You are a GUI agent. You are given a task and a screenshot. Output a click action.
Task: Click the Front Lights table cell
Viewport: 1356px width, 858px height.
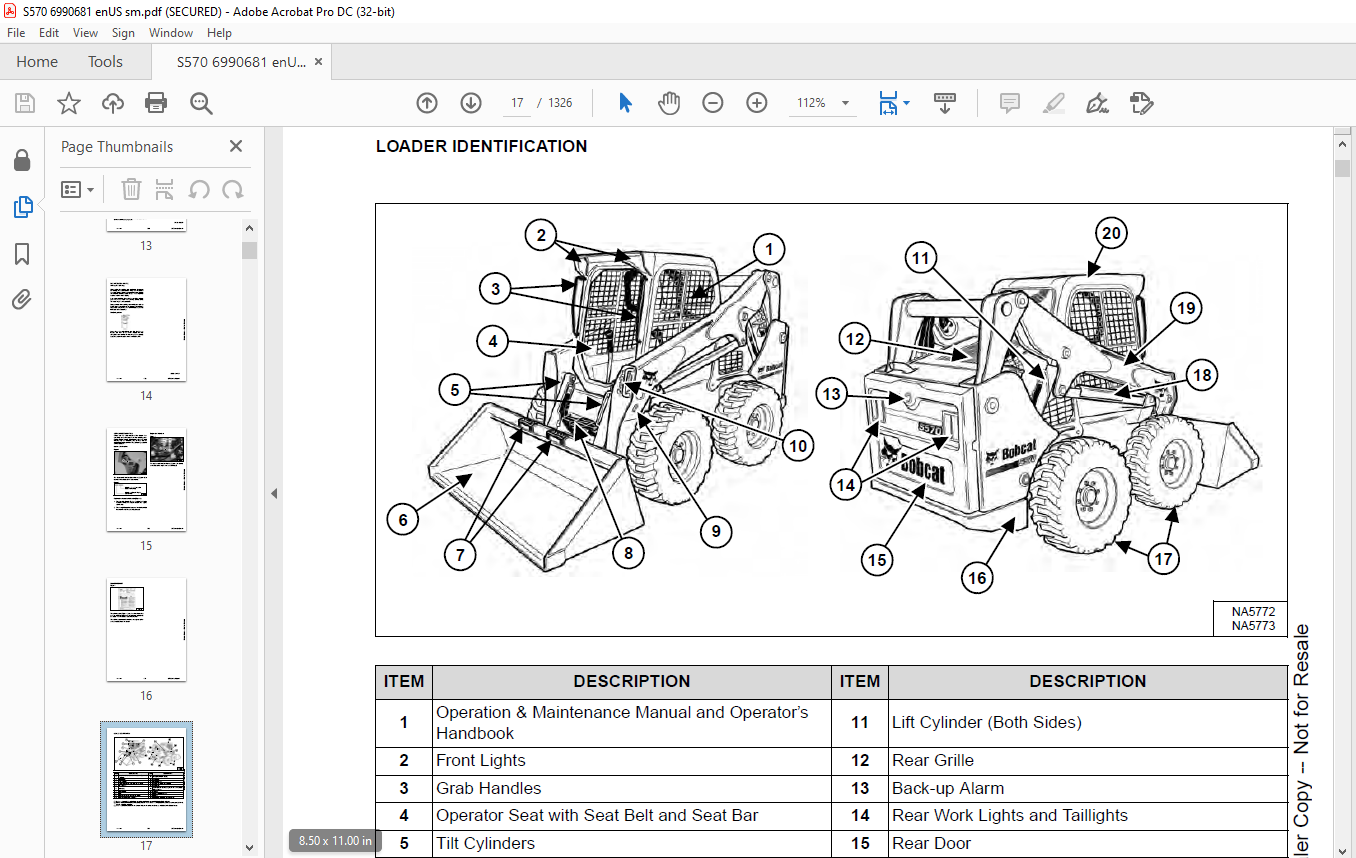(x=631, y=760)
